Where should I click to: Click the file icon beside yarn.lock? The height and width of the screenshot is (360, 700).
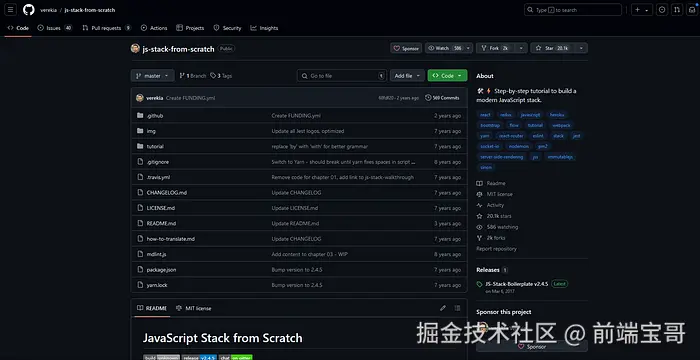tap(140, 285)
